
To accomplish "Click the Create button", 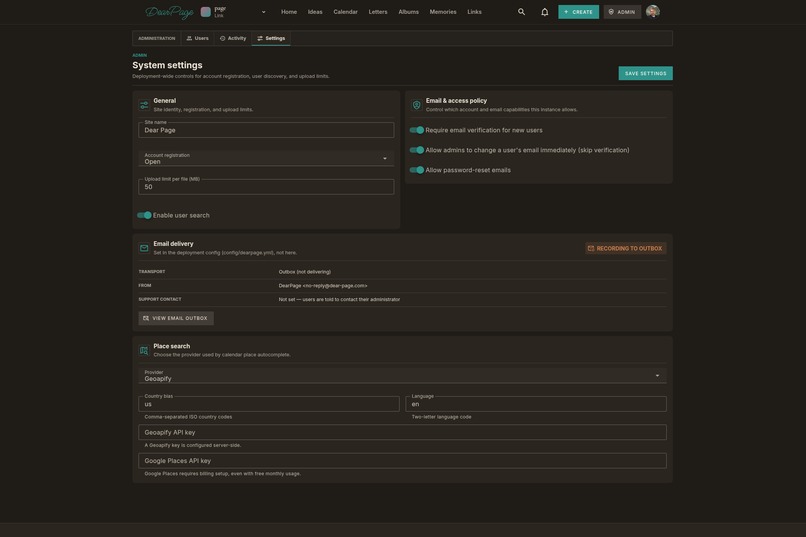I will coord(578,12).
